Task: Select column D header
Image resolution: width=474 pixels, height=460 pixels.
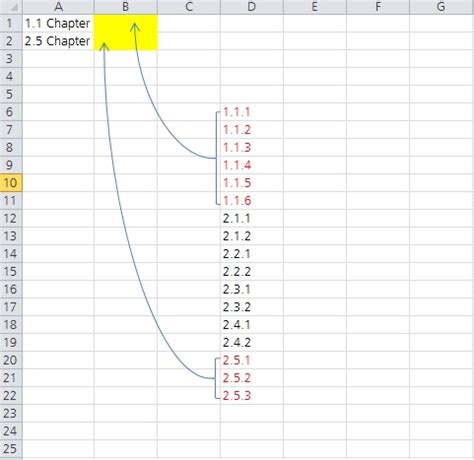Action: click(x=252, y=7)
